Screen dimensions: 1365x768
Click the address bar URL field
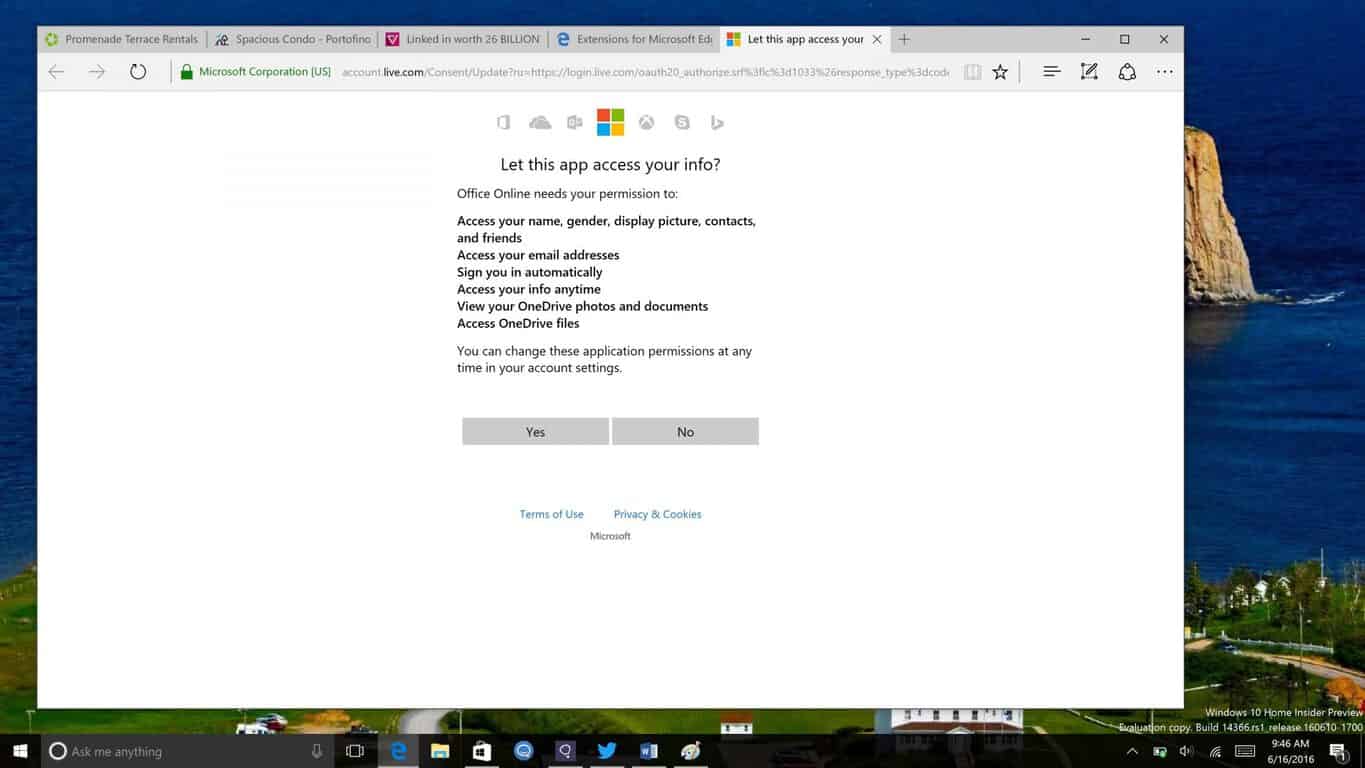pyautogui.click(x=645, y=72)
